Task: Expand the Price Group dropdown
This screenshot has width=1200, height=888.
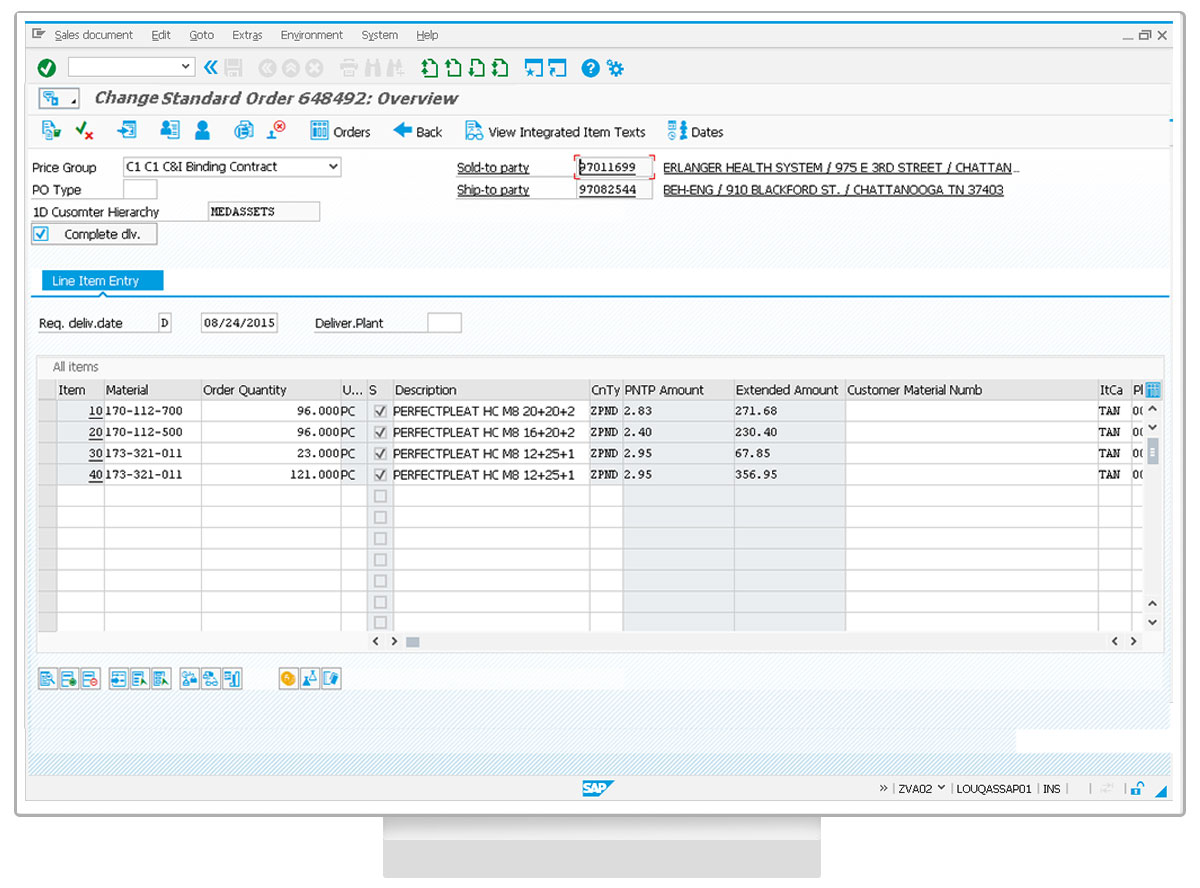Action: (x=333, y=167)
